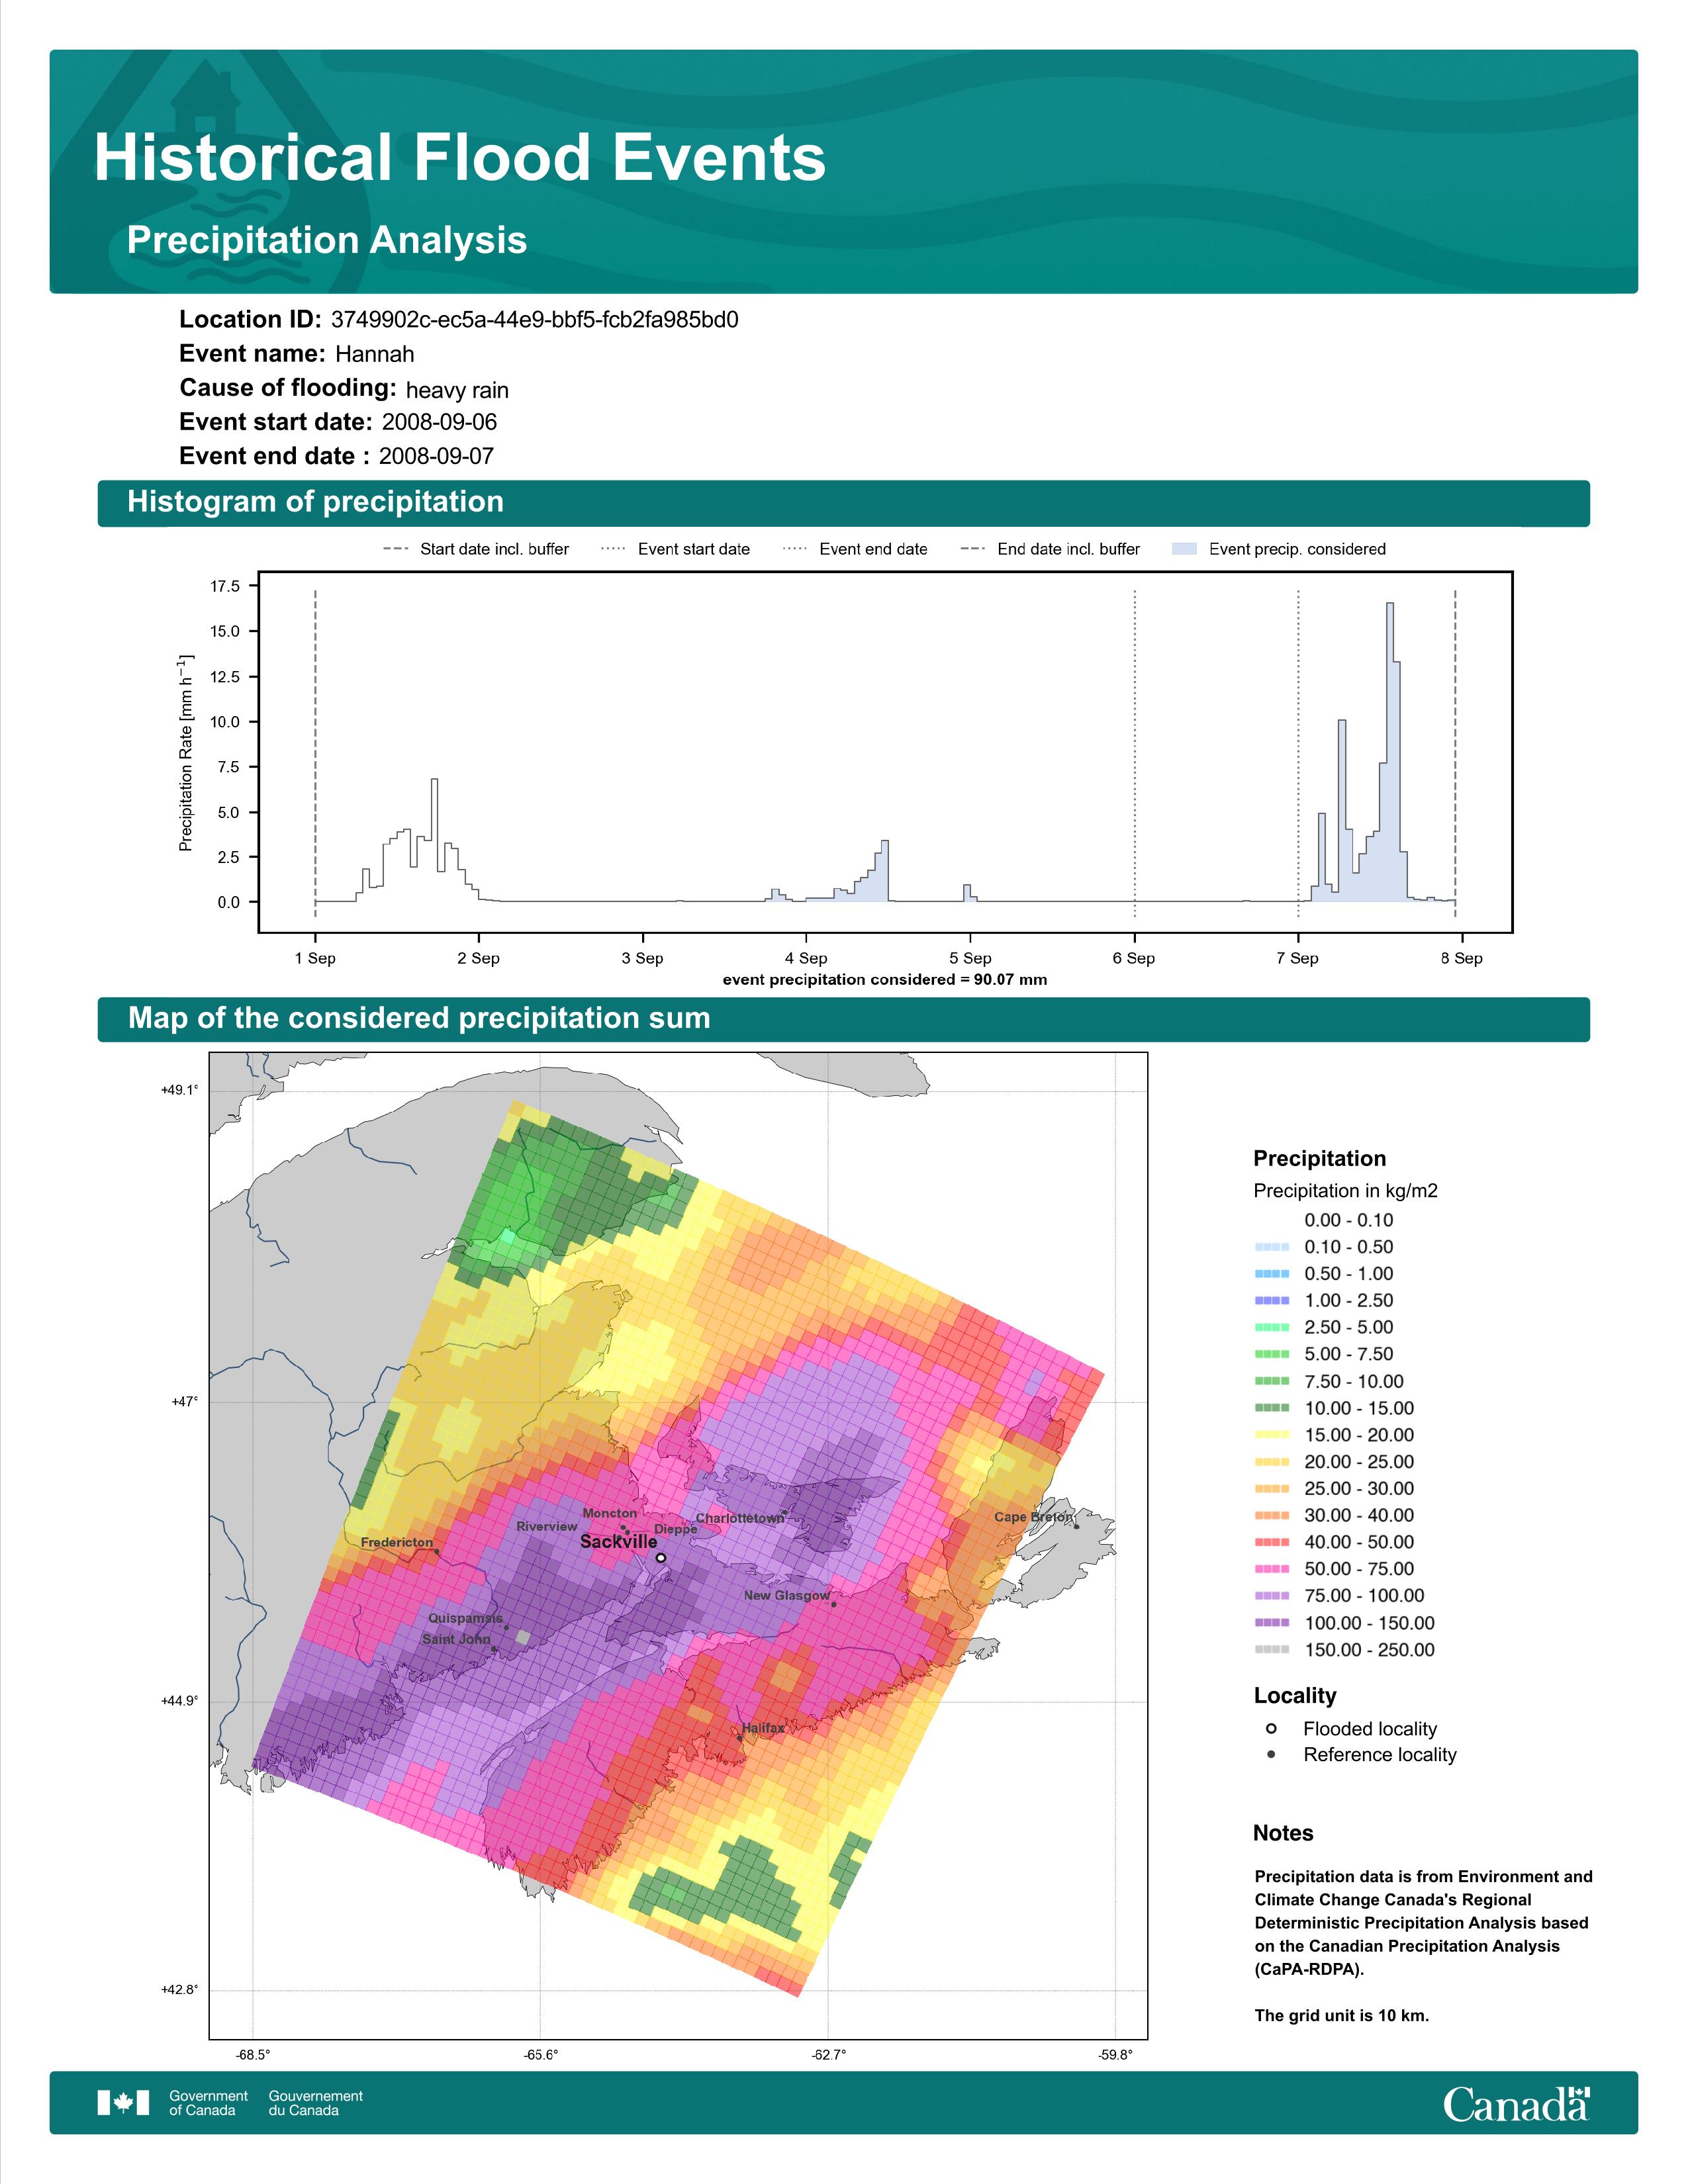Click the Flooded locality legend circle icon

[x=1271, y=1728]
